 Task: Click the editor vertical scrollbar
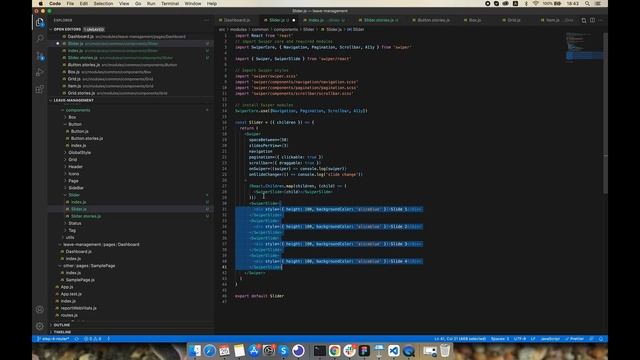coord(606,112)
